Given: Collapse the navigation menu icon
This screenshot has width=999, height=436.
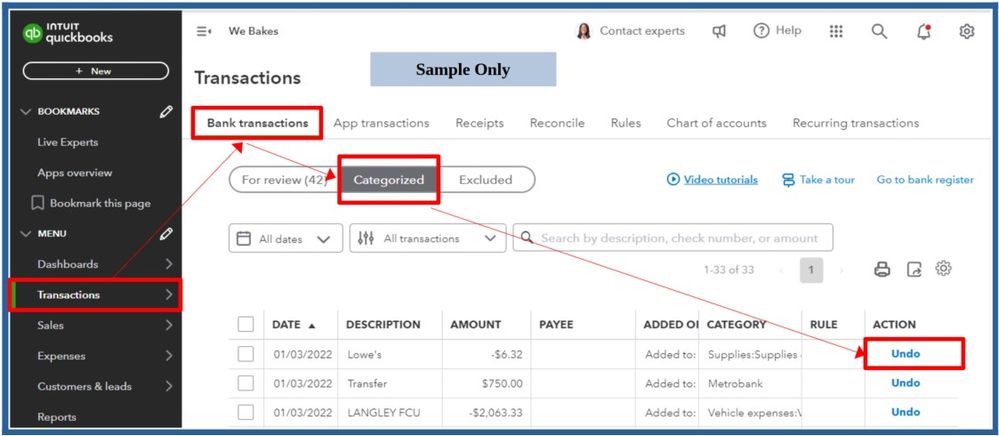Looking at the screenshot, I should 204,31.
